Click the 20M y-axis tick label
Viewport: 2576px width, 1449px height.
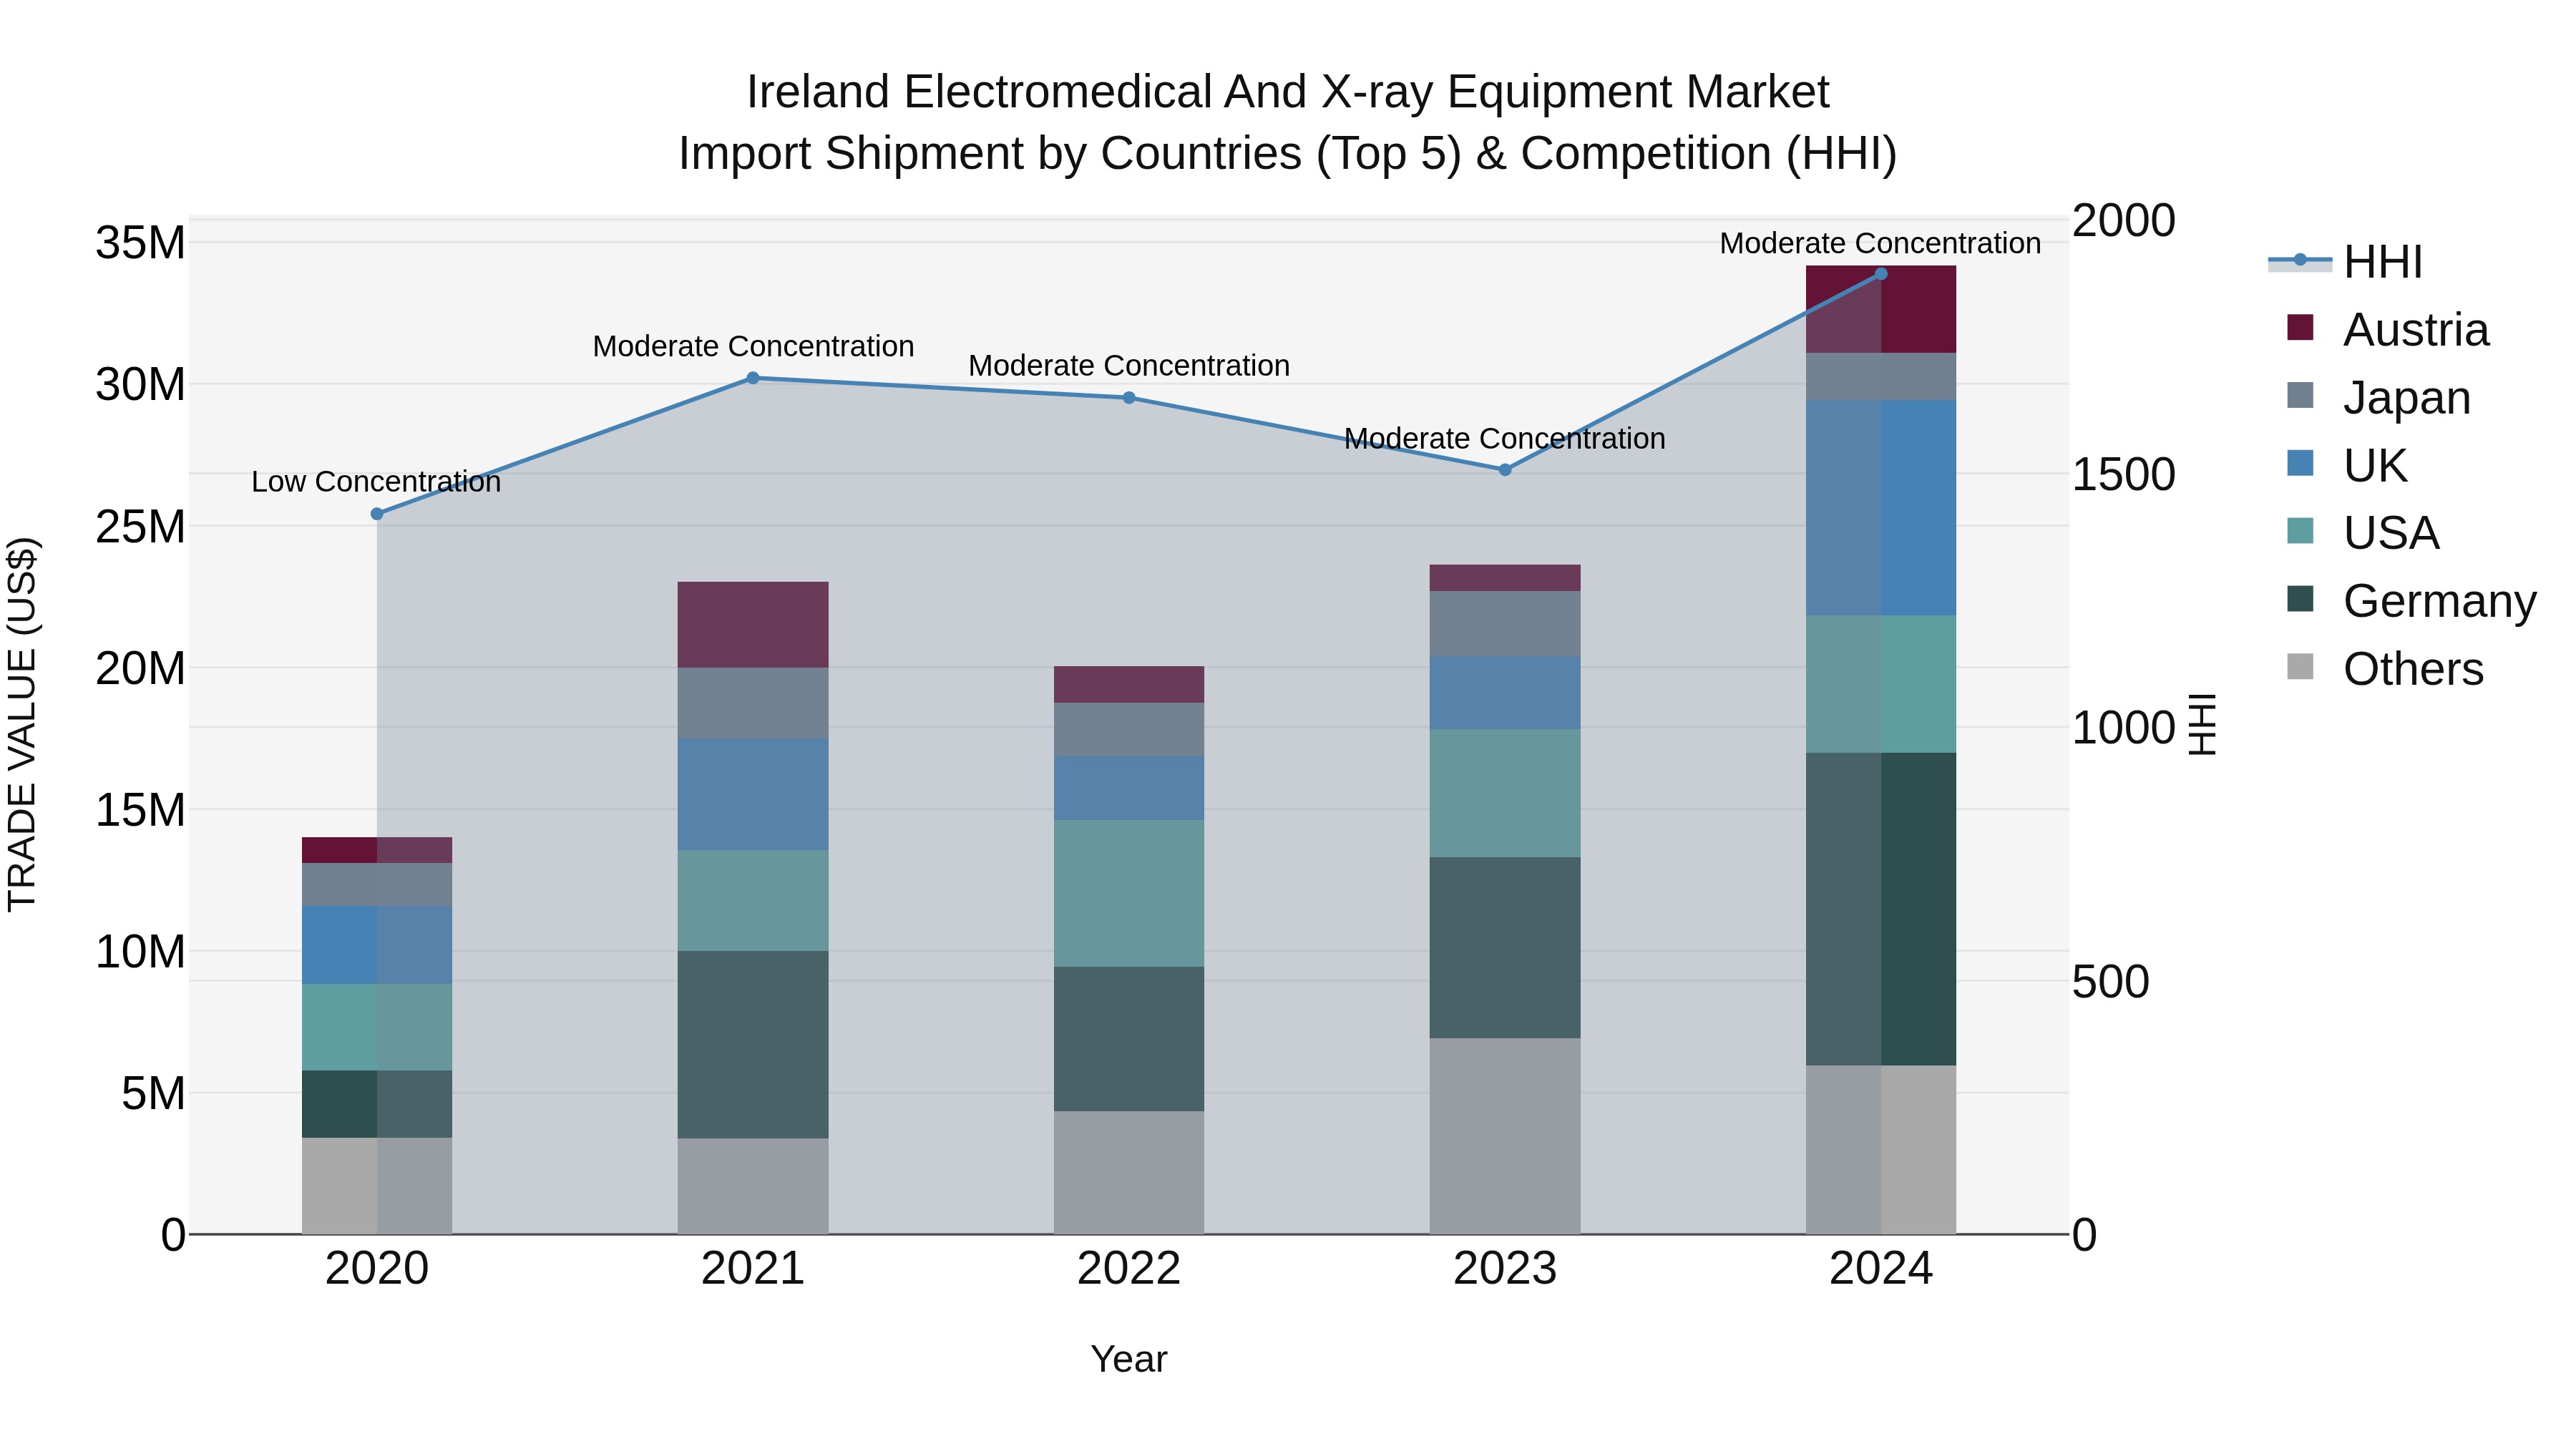point(140,668)
